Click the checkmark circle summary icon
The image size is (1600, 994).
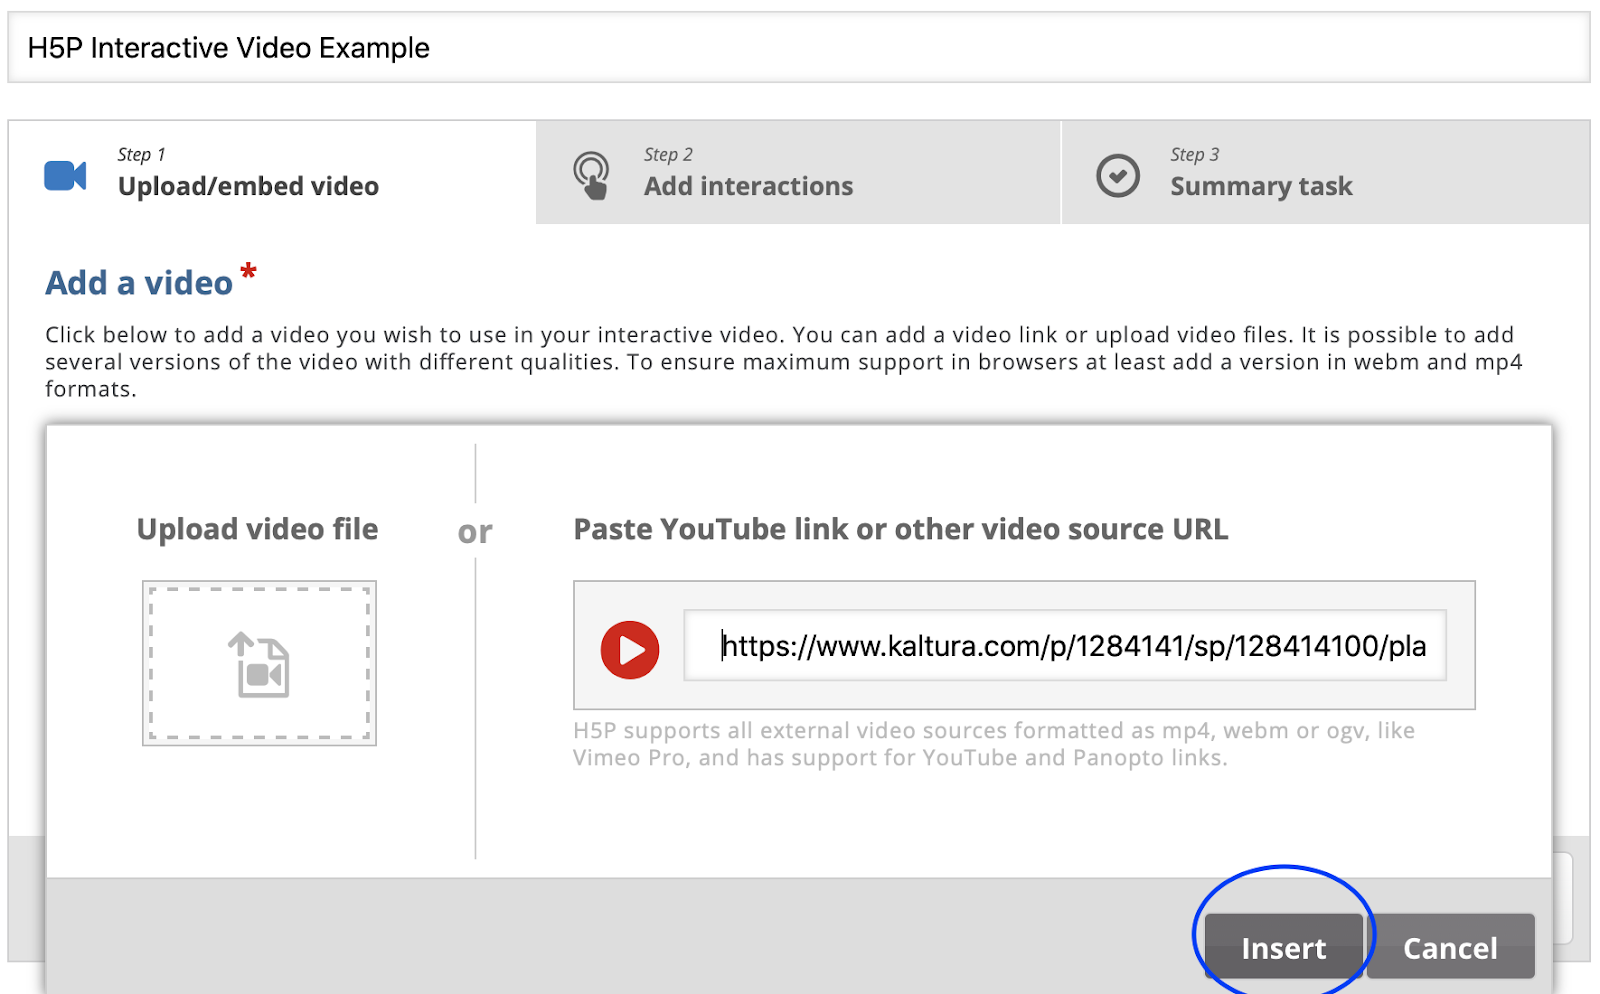coord(1118,176)
